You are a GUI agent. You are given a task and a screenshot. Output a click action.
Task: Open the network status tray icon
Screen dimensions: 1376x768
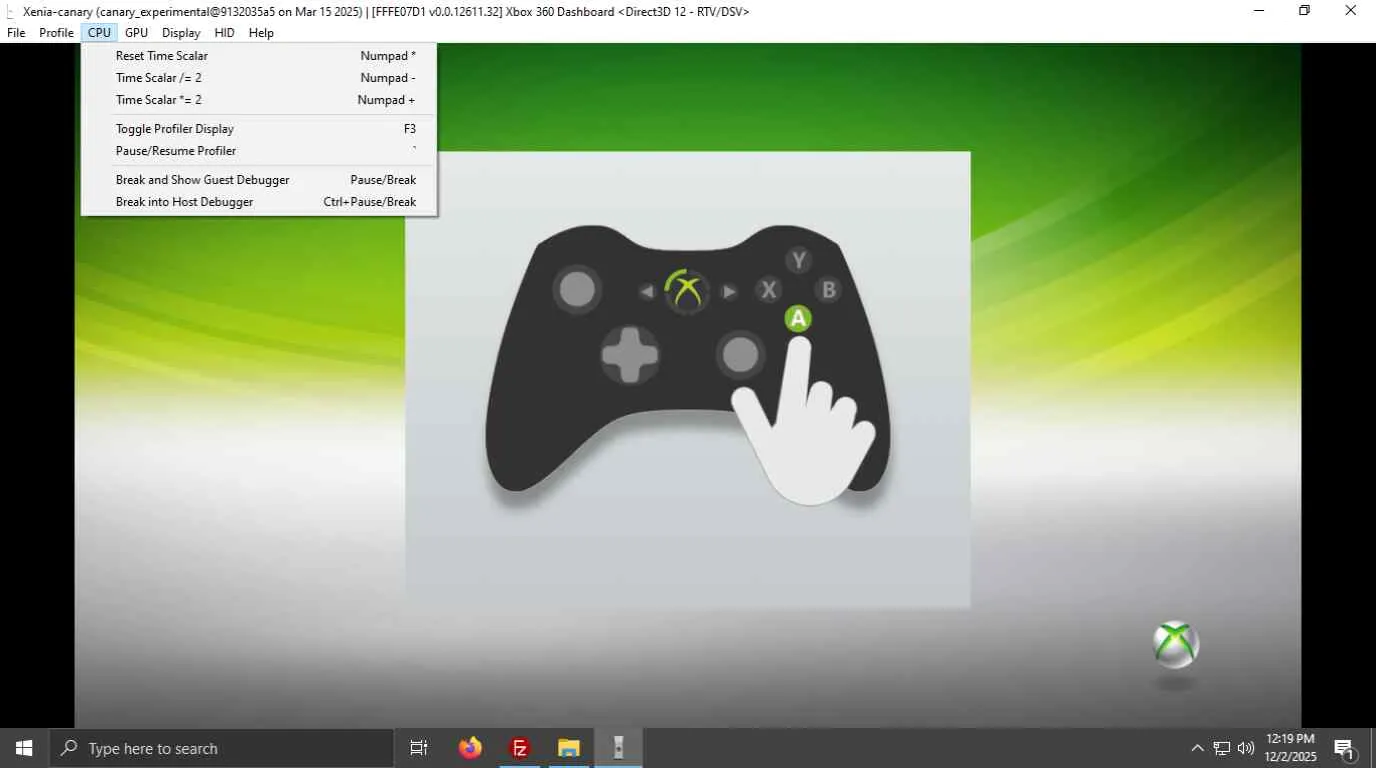[1222, 748]
